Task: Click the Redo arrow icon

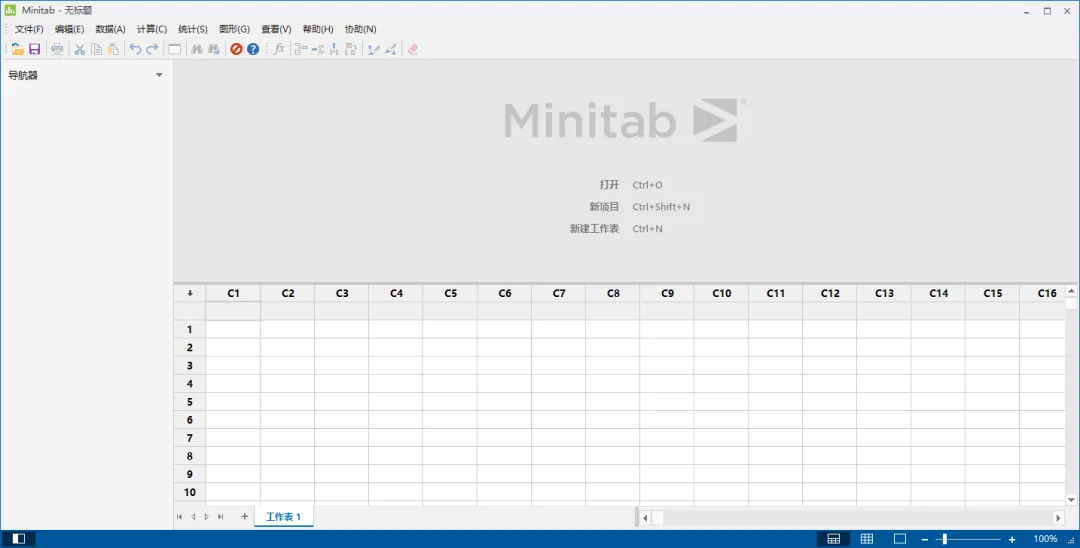Action: (x=152, y=49)
